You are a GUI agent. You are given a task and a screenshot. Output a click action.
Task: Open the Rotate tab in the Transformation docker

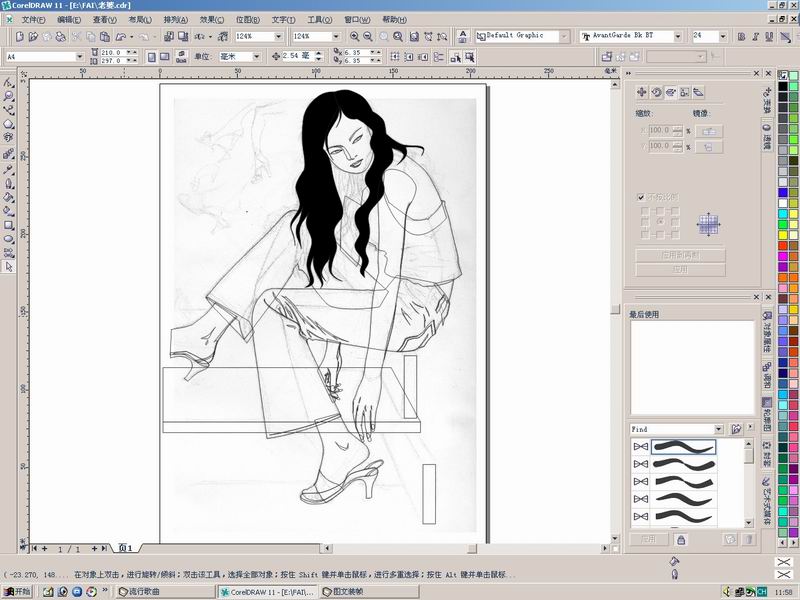tap(657, 92)
